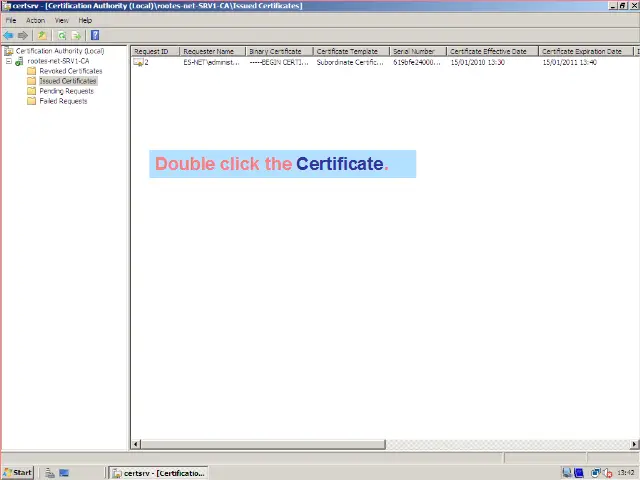640x480 pixels.
Task: Click the rootes-net-SRV1-CA server icon
Action: point(19,61)
